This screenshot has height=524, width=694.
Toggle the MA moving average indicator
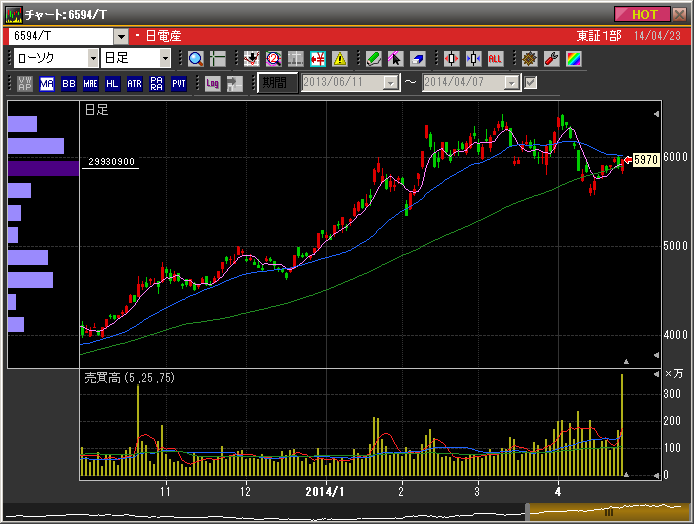pos(47,83)
